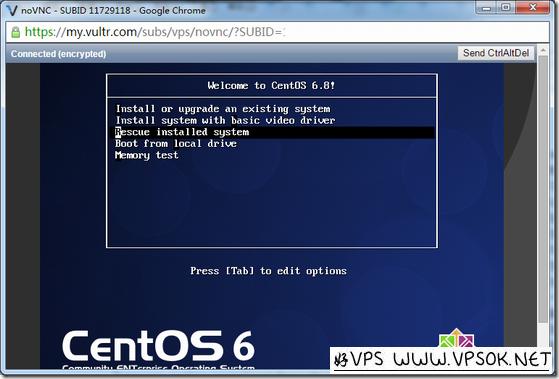The image size is (559, 379).
Task: Select "Rescue installed system" boot entry
Action: click(275, 132)
